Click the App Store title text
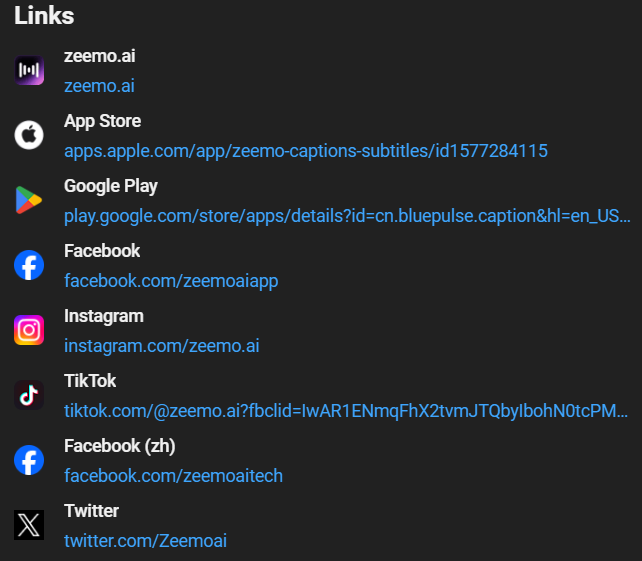This screenshot has height=561, width=642. 102,121
